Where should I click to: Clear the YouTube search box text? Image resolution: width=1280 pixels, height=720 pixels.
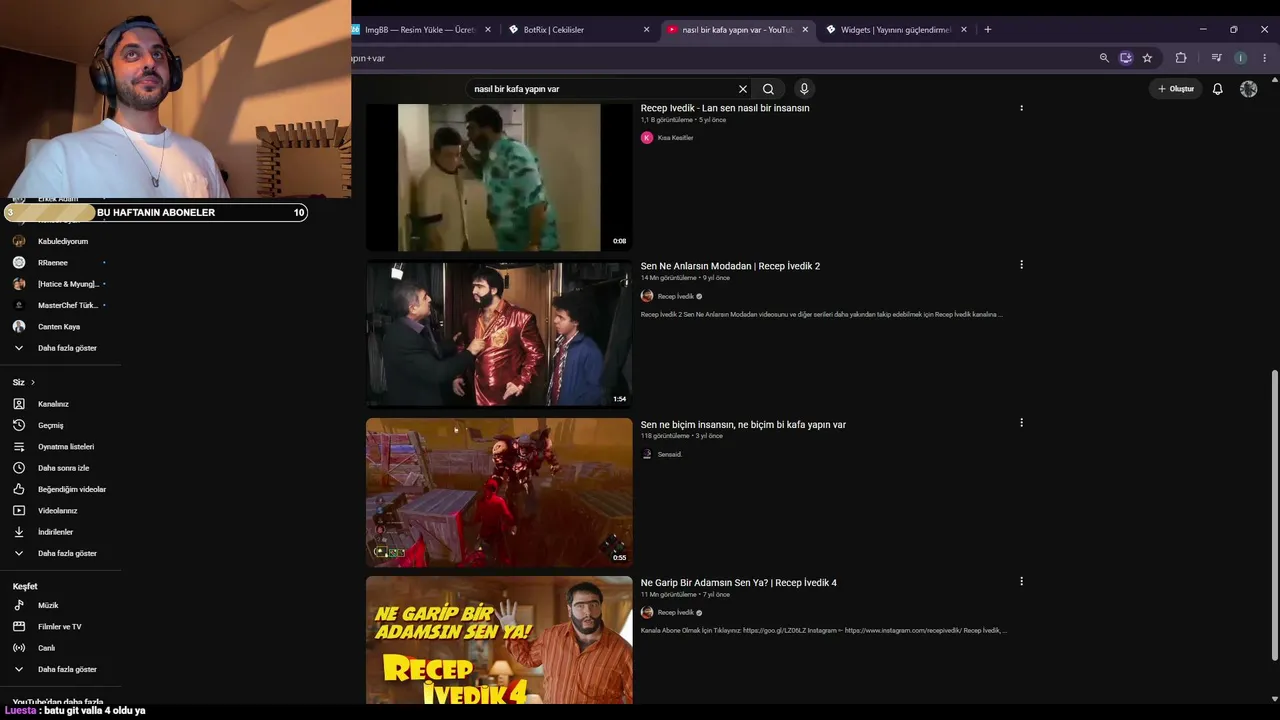(x=743, y=89)
